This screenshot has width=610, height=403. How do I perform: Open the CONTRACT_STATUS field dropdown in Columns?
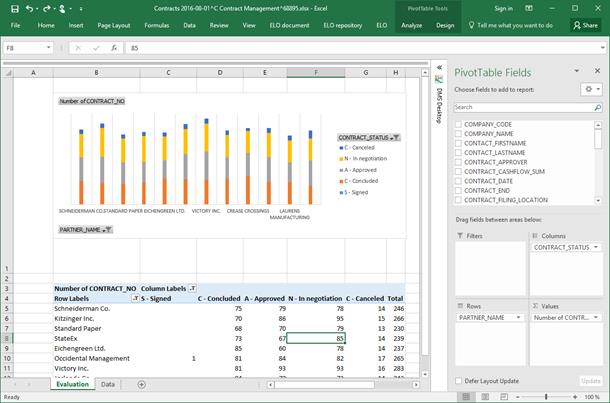(596, 247)
